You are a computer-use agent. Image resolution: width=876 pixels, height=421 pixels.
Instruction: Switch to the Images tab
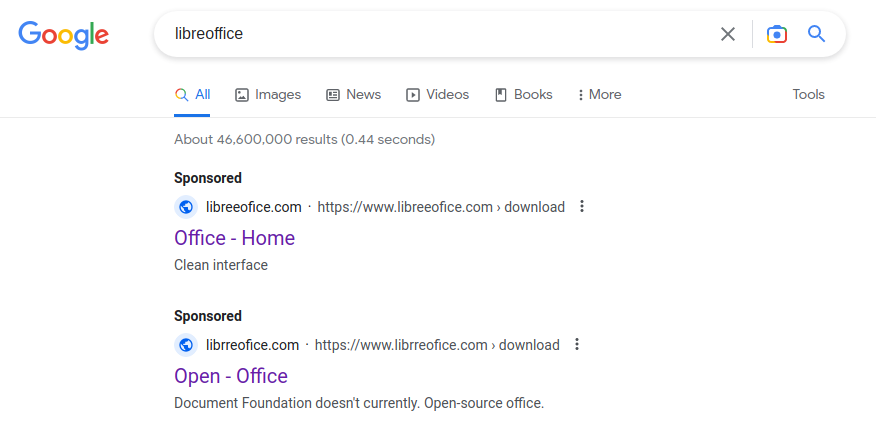(x=268, y=94)
